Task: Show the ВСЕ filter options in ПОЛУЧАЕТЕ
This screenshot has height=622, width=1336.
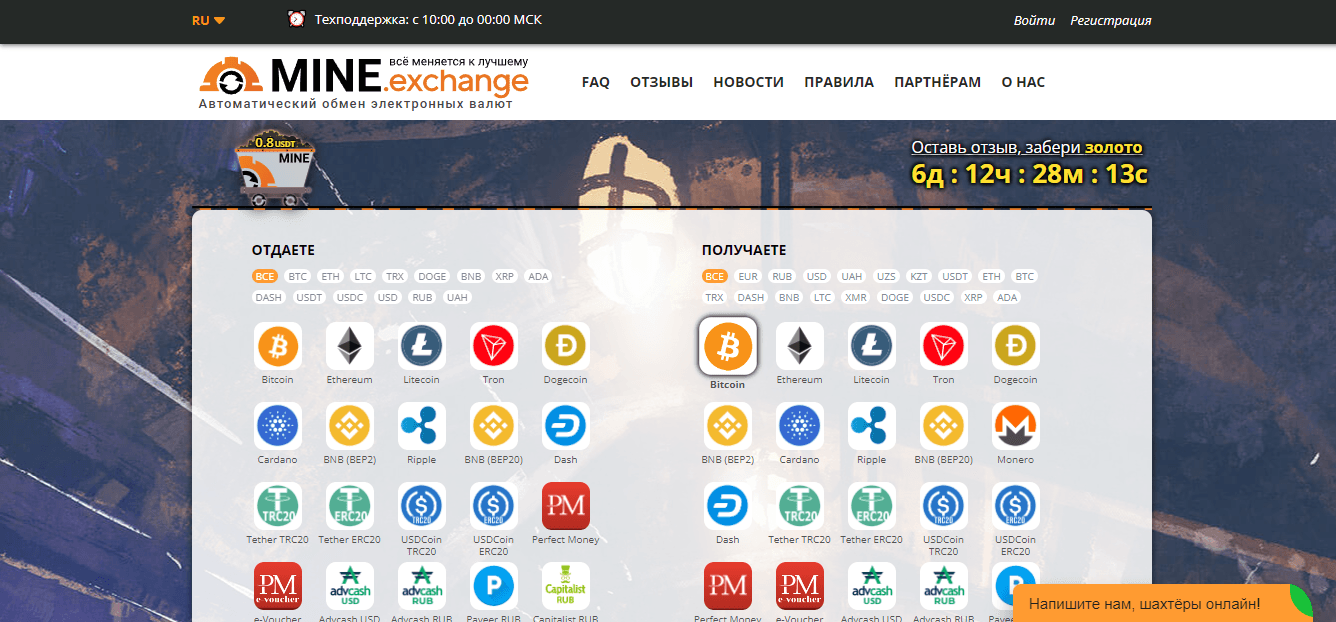Action: point(714,276)
